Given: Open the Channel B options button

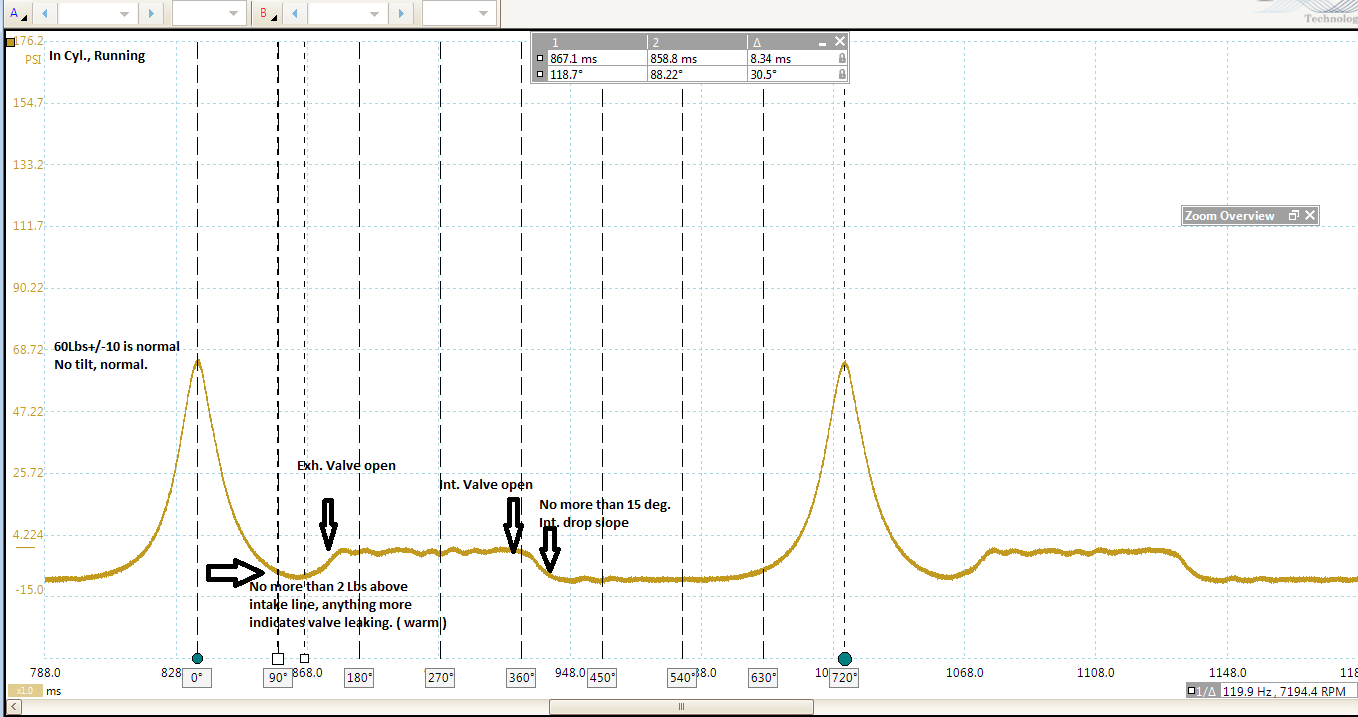Looking at the screenshot, I should click(x=266, y=13).
